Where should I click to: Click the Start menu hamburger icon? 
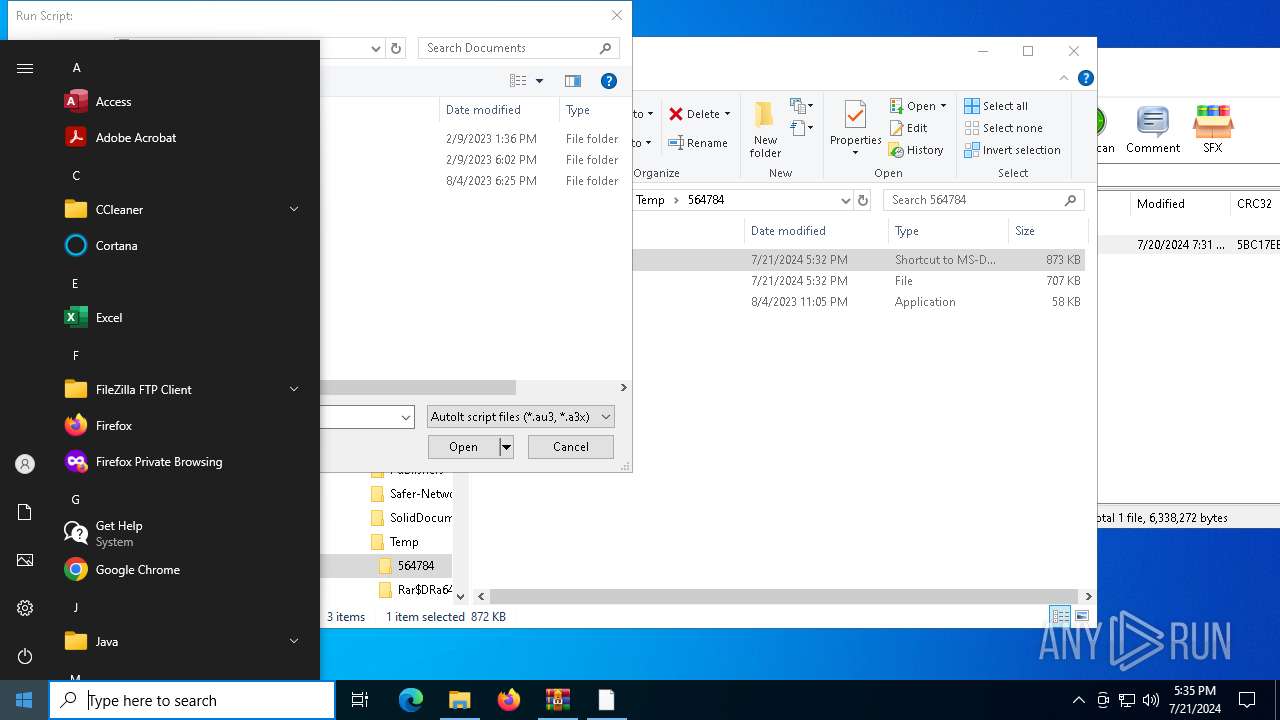pyautogui.click(x=25, y=68)
